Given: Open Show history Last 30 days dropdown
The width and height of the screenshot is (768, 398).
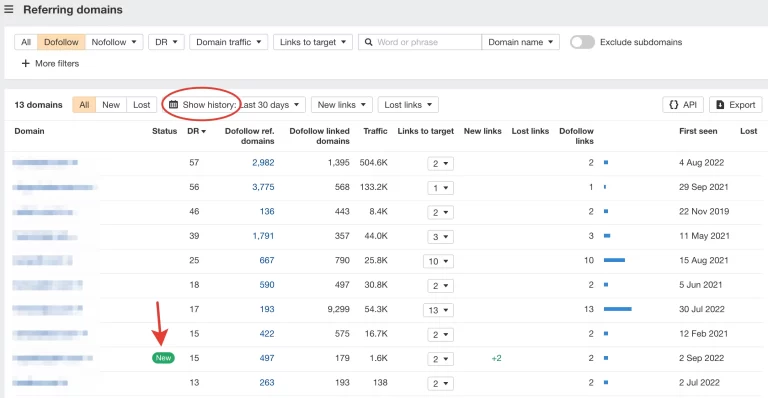Looking at the screenshot, I should pyautogui.click(x=234, y=105).
